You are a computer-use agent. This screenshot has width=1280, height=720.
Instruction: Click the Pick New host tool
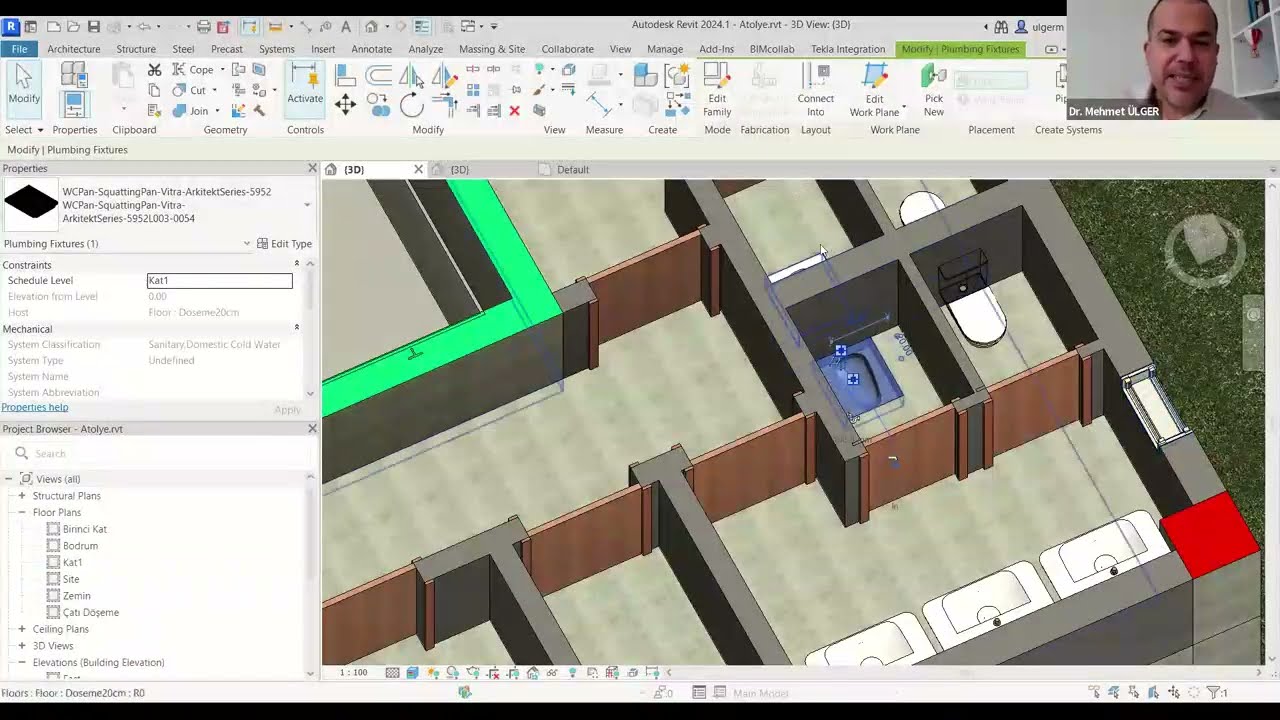click(934, 90)
